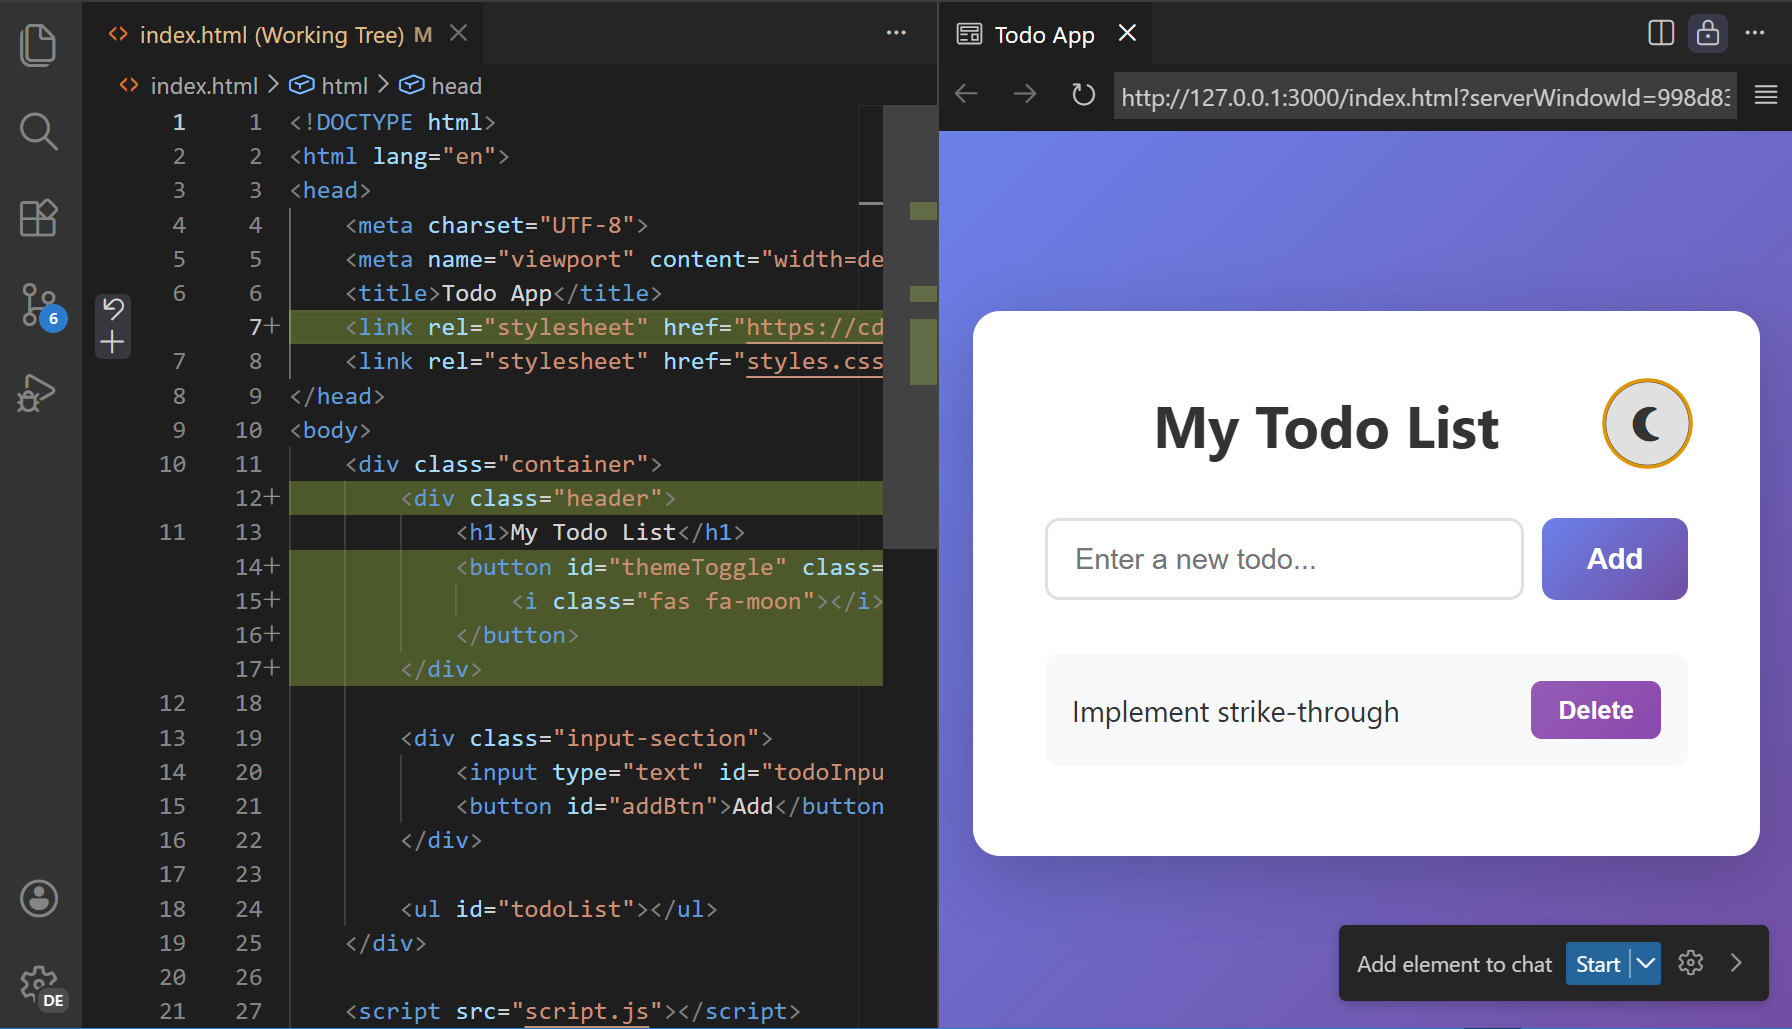The width and height of the screenshot is (1792, 1029).
Task: Navigate back in the preview browser
Action: pos(966,93)
